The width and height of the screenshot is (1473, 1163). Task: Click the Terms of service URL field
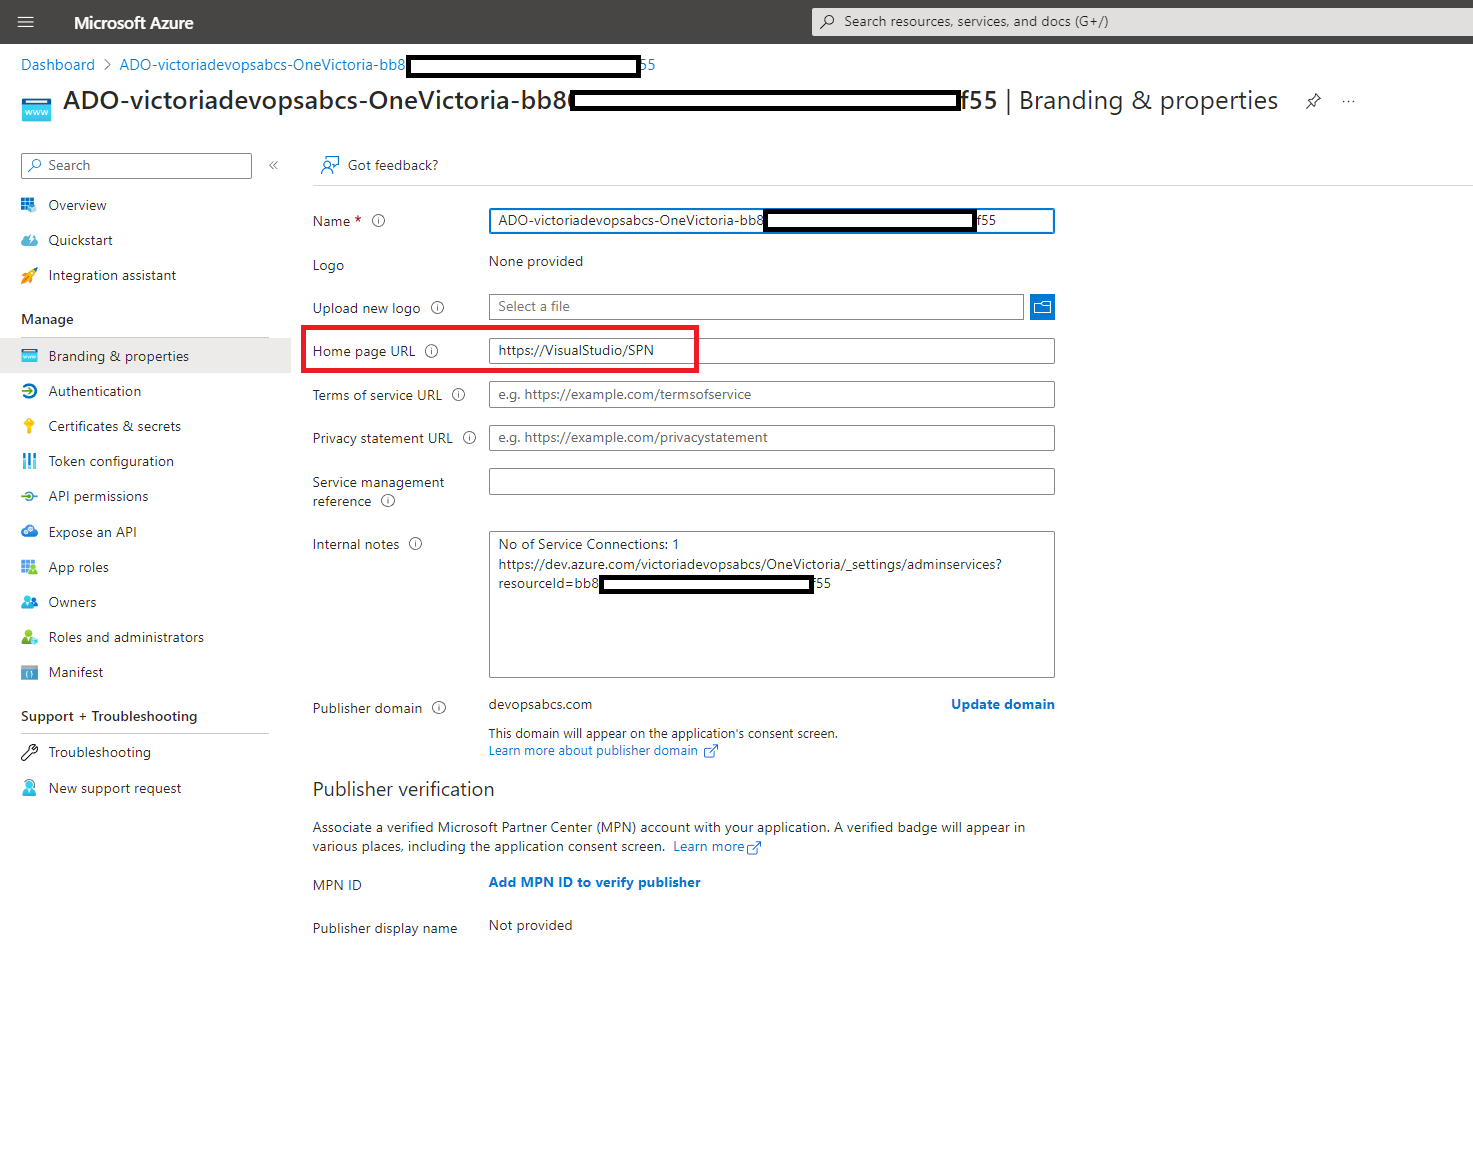coord(771,395)
